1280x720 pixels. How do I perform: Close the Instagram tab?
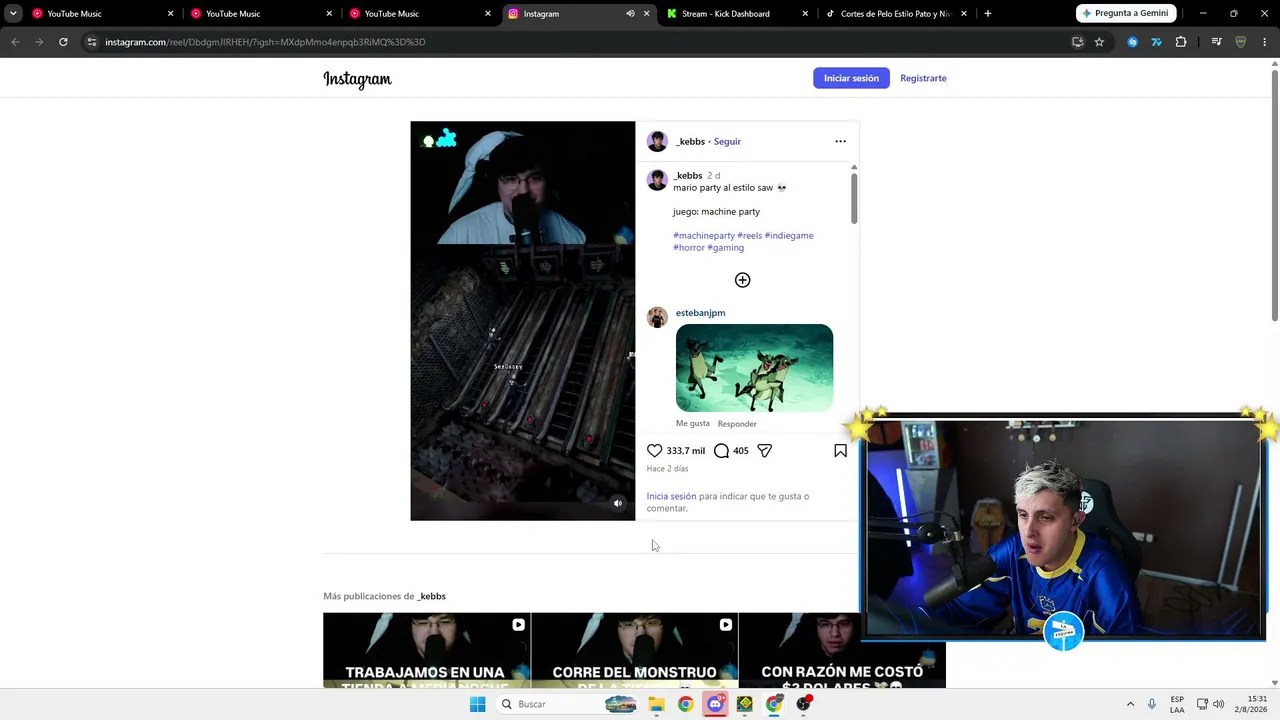(646, 14)
